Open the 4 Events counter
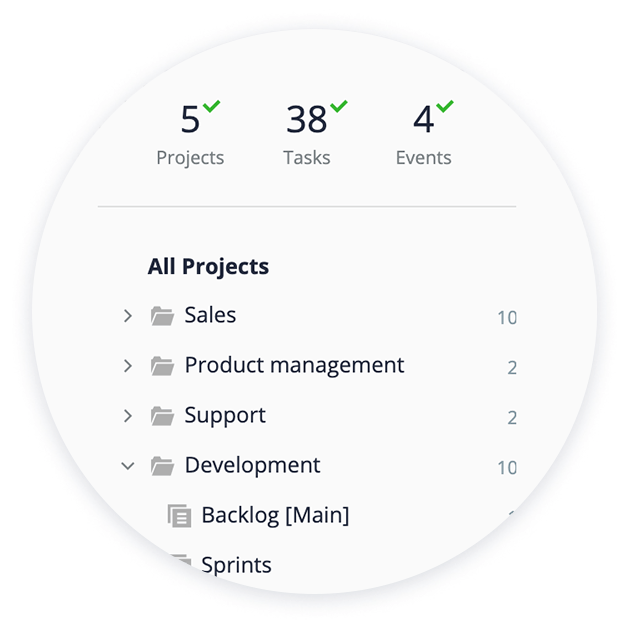This screenshot has height=627, width=627. point(423,135)
